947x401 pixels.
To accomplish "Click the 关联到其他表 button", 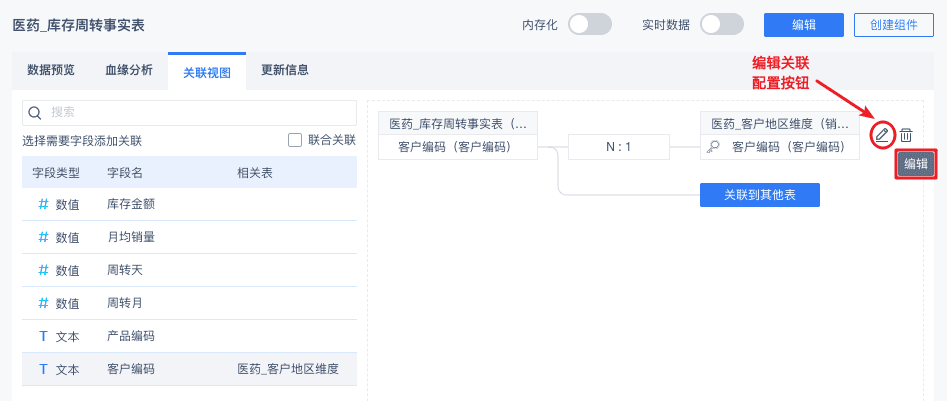I will [759, 194].
